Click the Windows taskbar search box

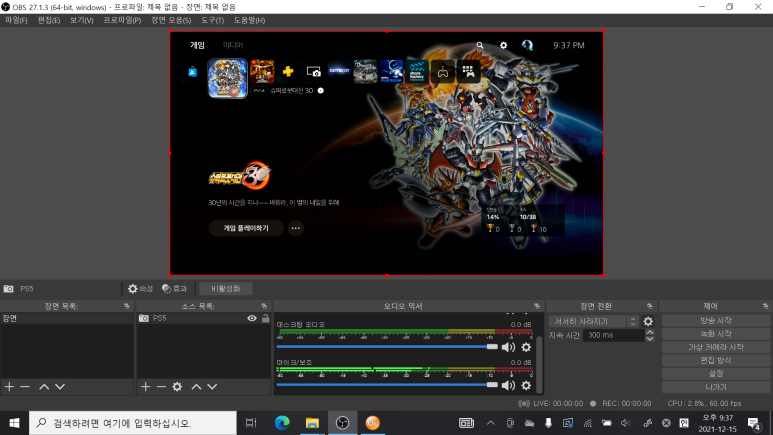point(133,423)
